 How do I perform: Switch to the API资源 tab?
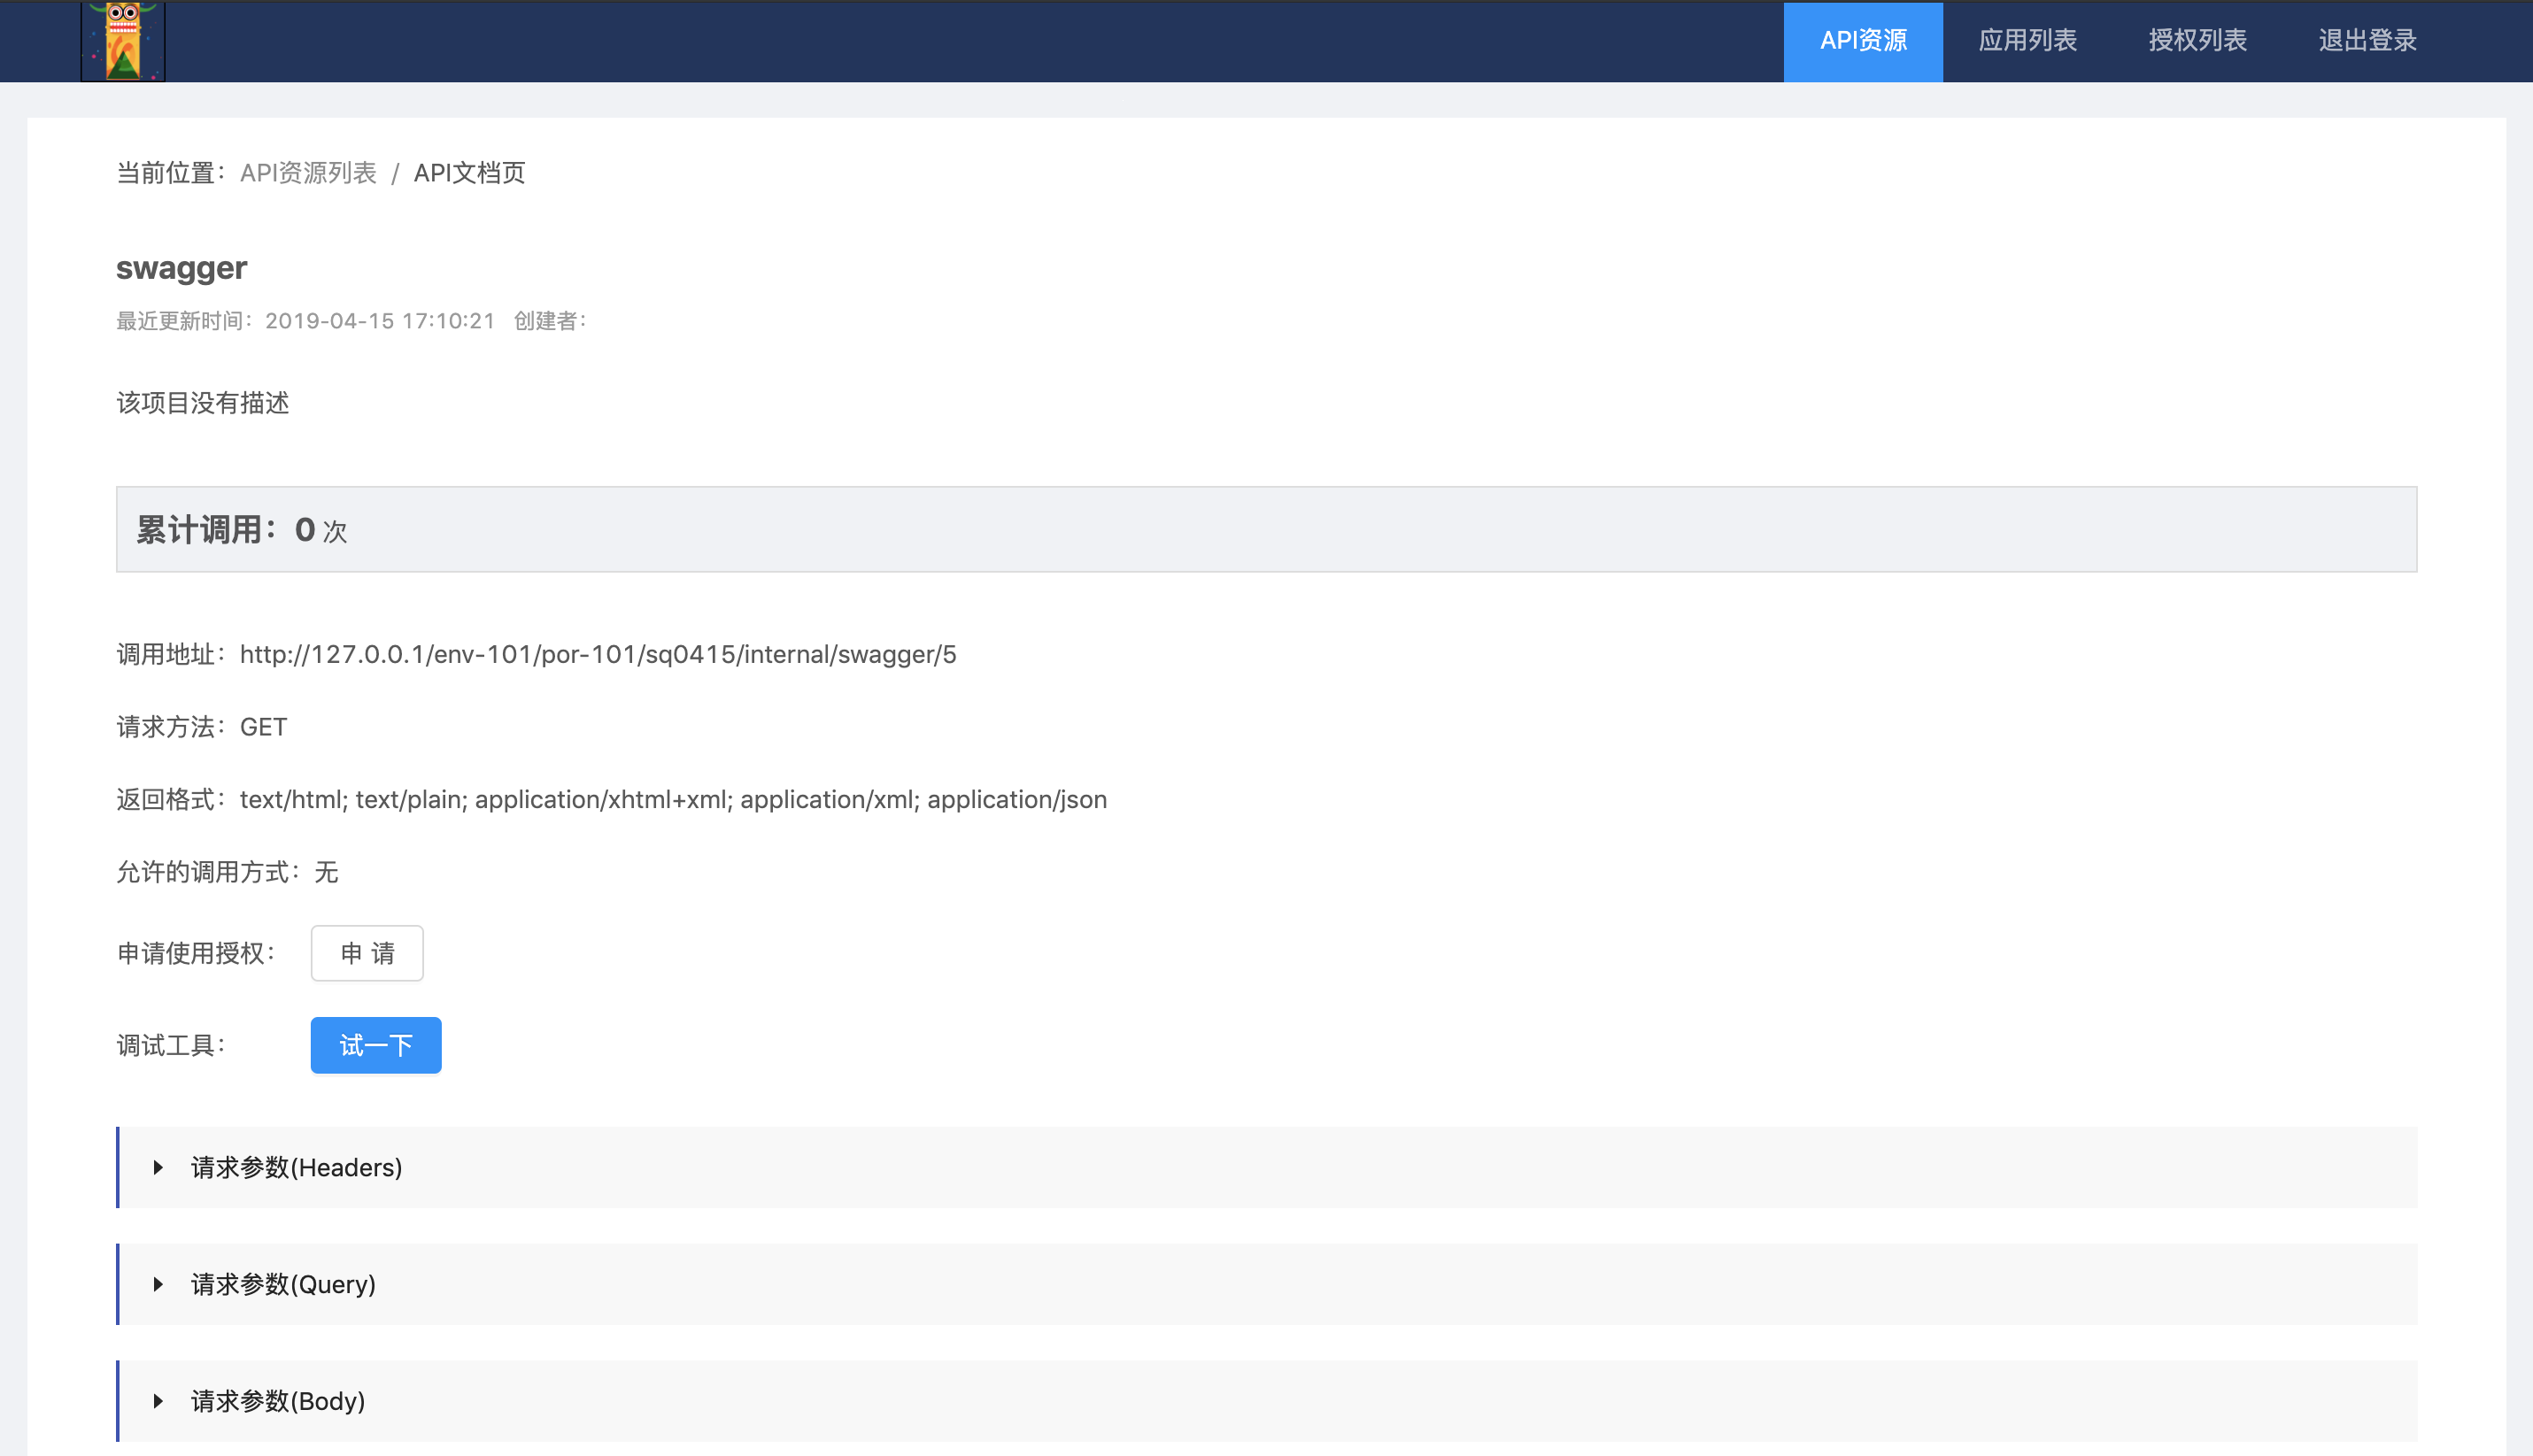click(1862, 41)
